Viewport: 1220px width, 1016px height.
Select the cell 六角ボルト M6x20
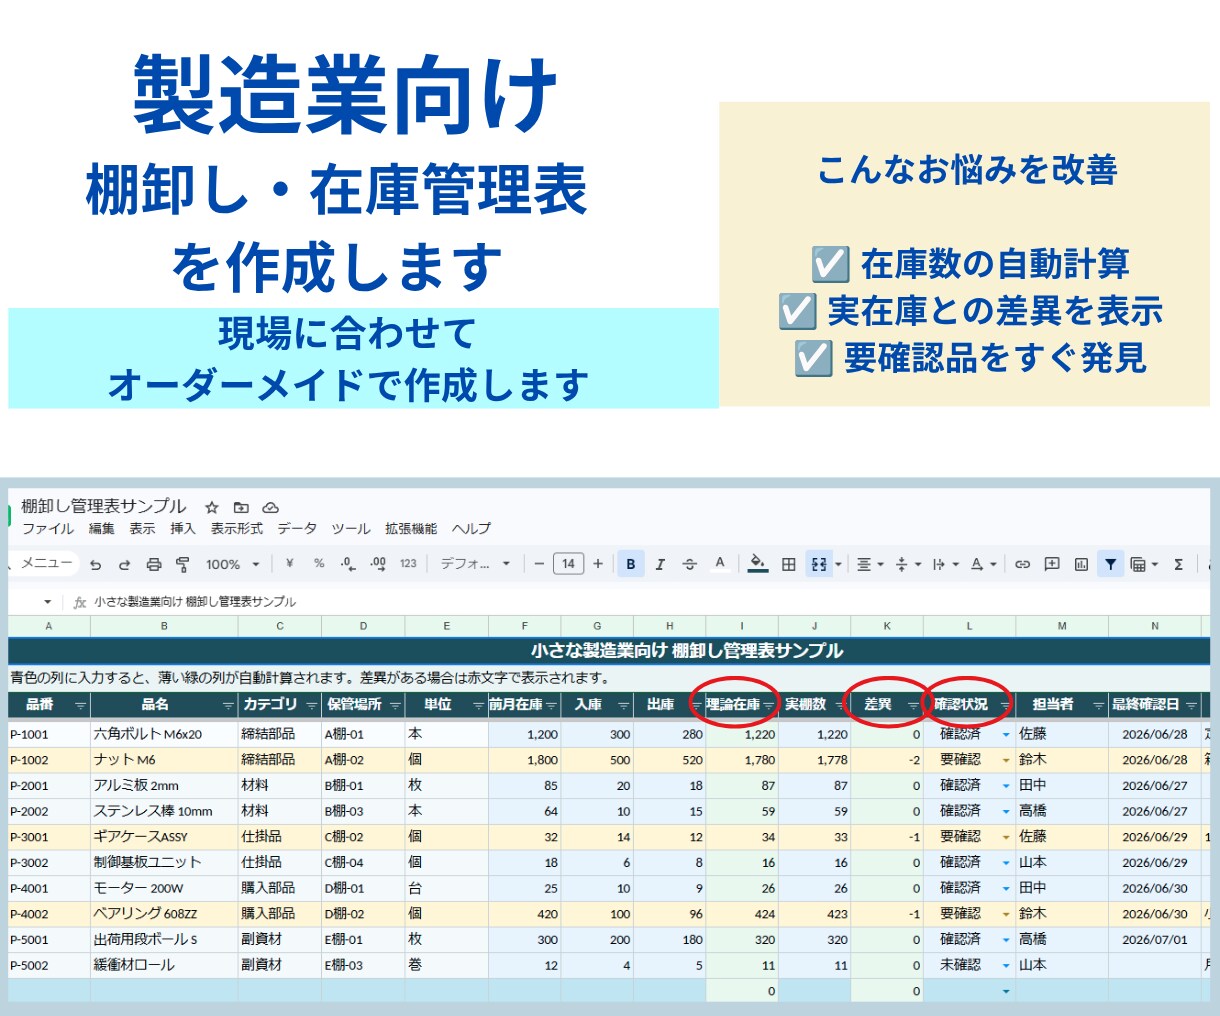pos(164,734)
